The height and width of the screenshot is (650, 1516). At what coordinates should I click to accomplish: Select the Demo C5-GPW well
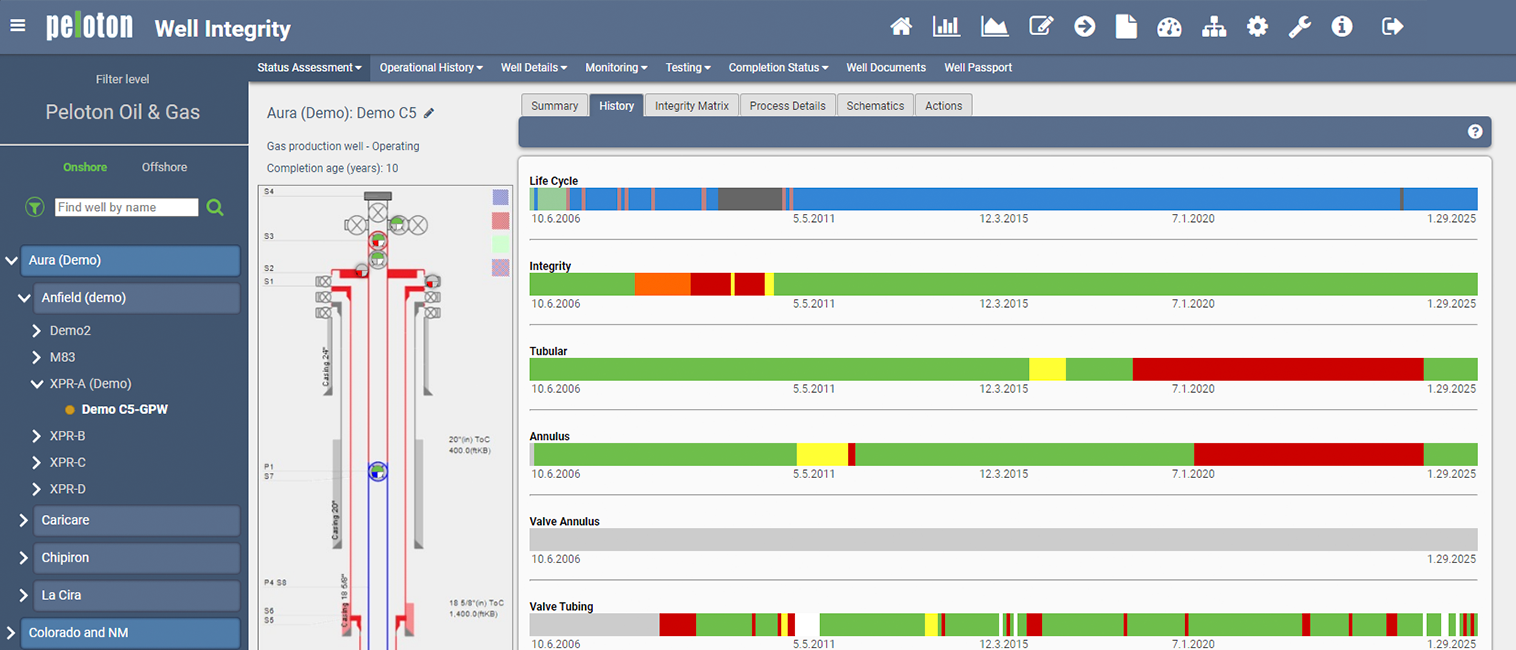(124, 409)
